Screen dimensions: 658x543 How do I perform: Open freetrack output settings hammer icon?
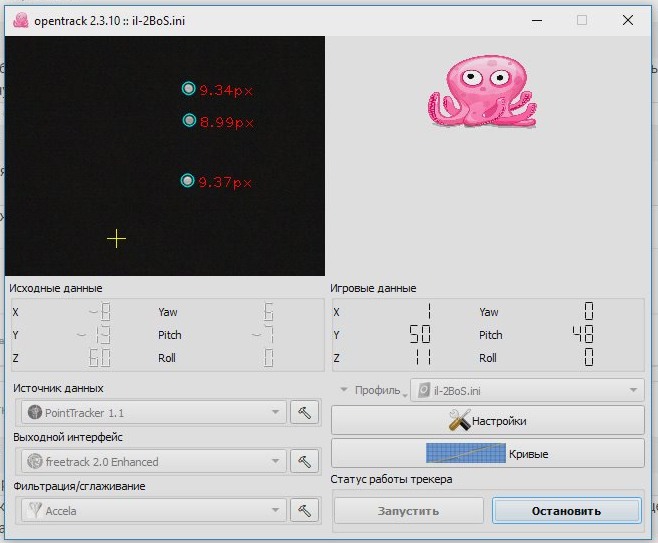tap(304, 462)
